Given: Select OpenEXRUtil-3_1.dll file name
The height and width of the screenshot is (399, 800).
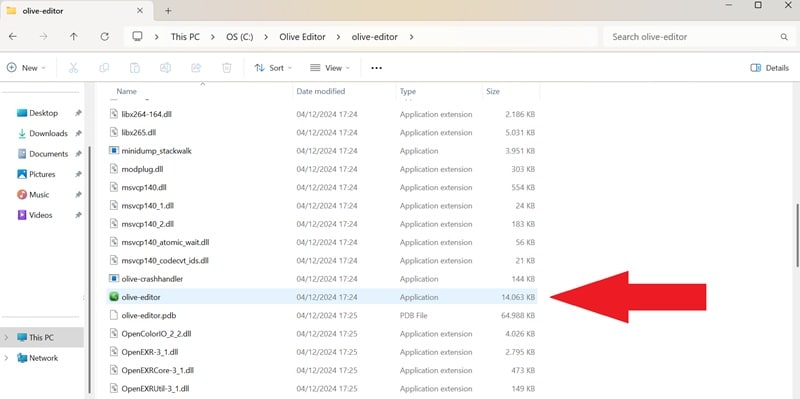Looking at the screenshot, I should 155,389.
